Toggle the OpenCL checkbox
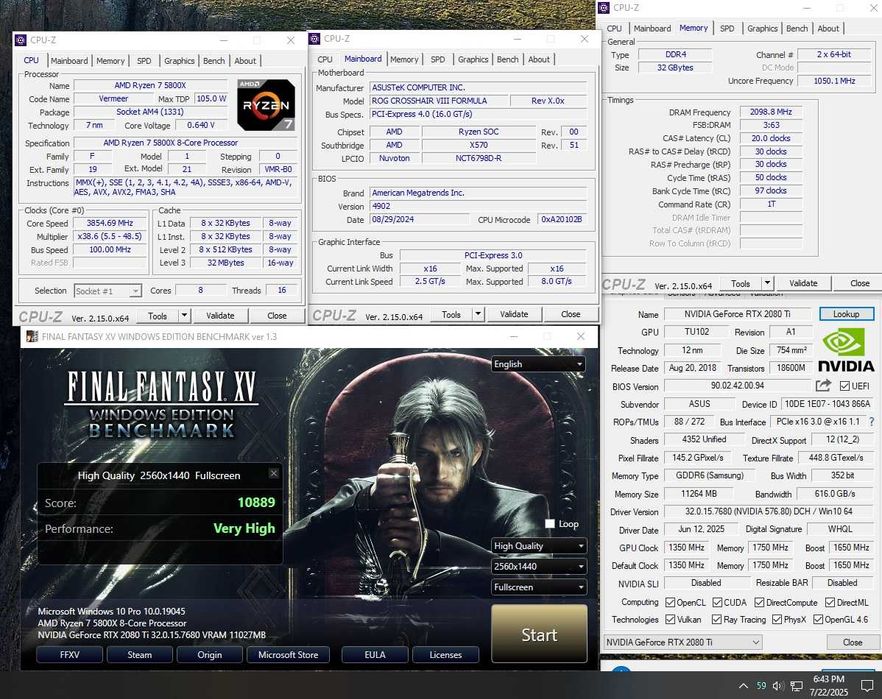 pyautogui.click(x=670, y=602)
